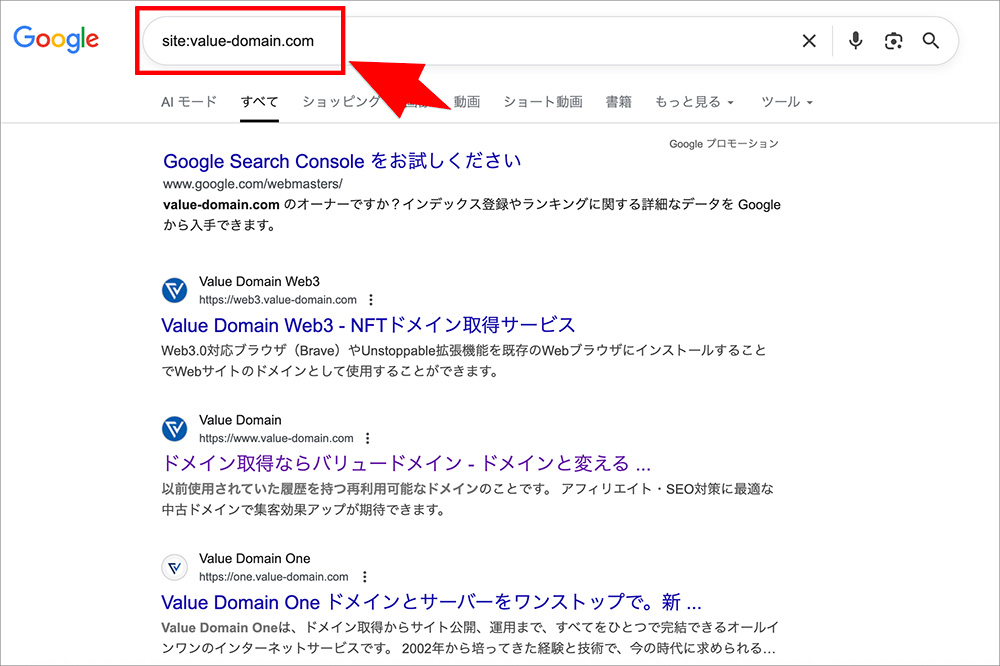This screenshot has width=1000, height=666.
Task: Open the three-dot menu for Value Domain One
Action: 364,576
